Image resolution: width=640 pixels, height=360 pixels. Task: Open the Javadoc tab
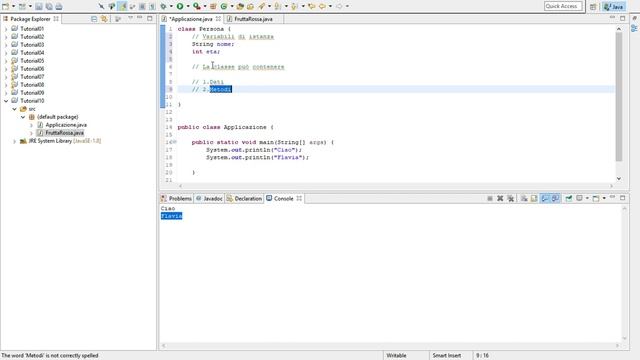(x=209, y=198)
